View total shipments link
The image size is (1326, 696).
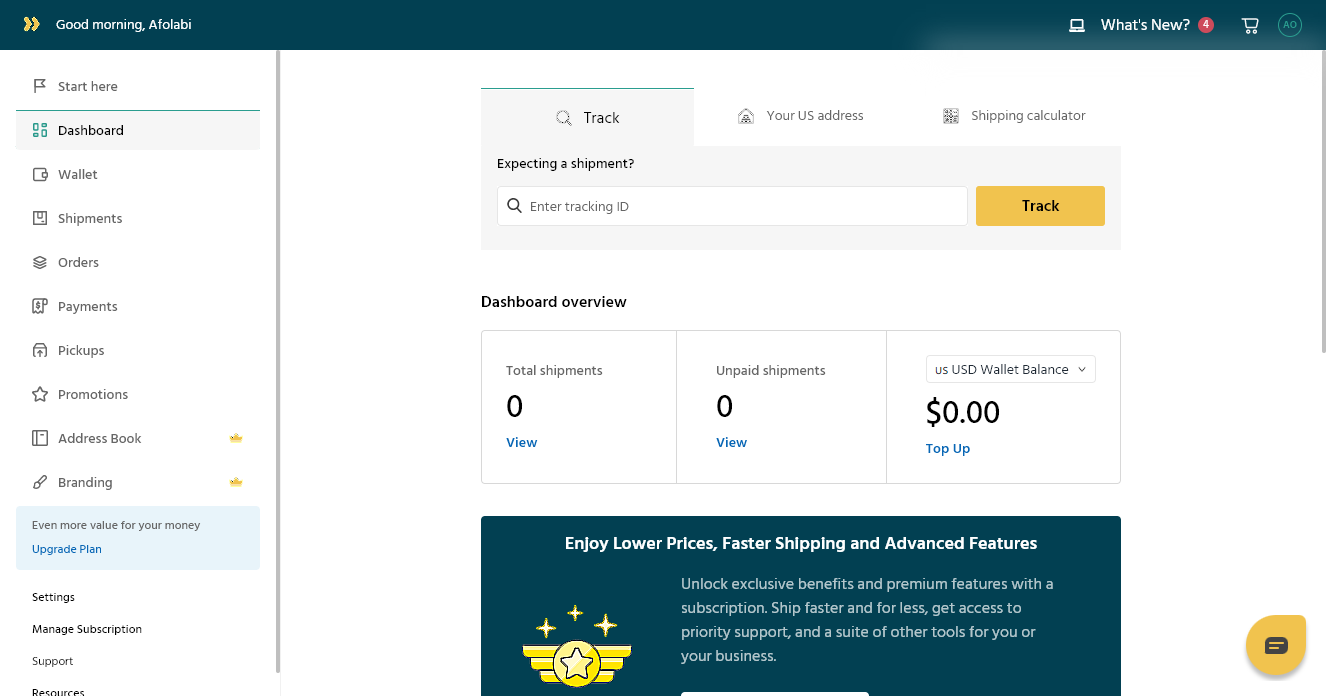click(x=521, y=442)
